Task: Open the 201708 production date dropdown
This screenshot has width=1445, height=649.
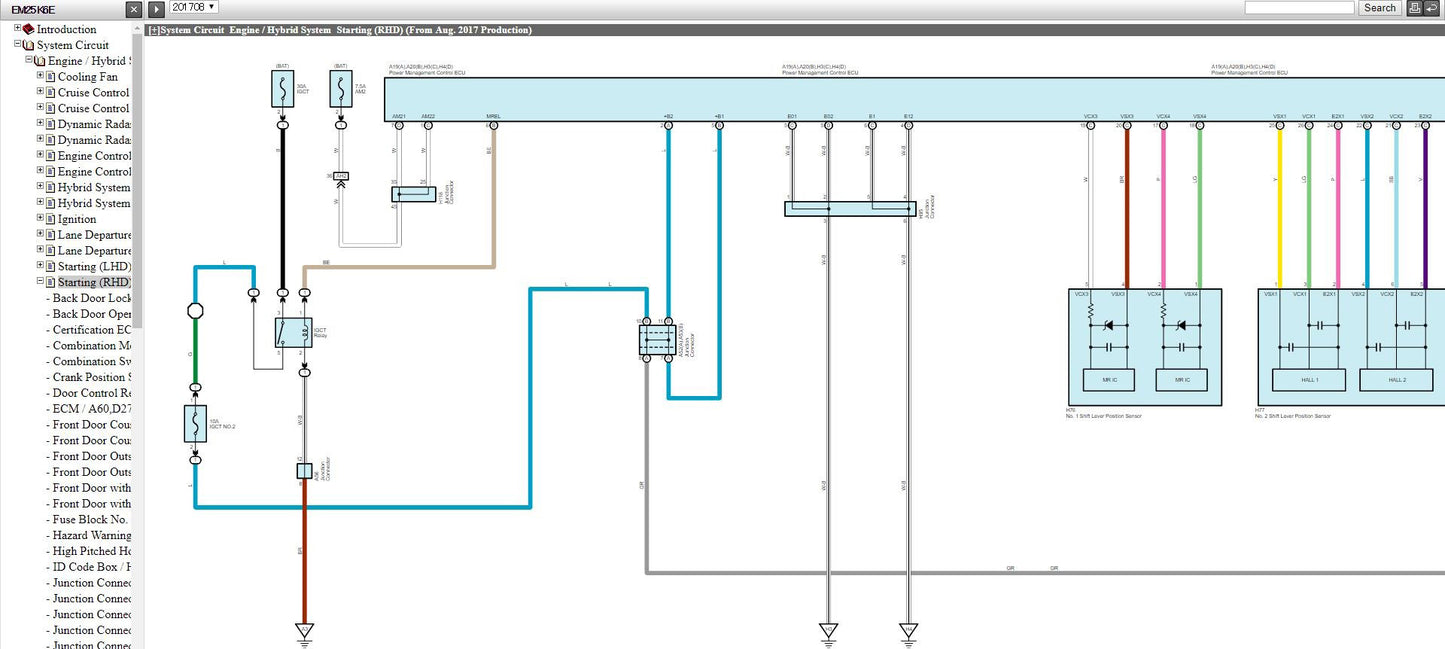Action: pos(194,8)
